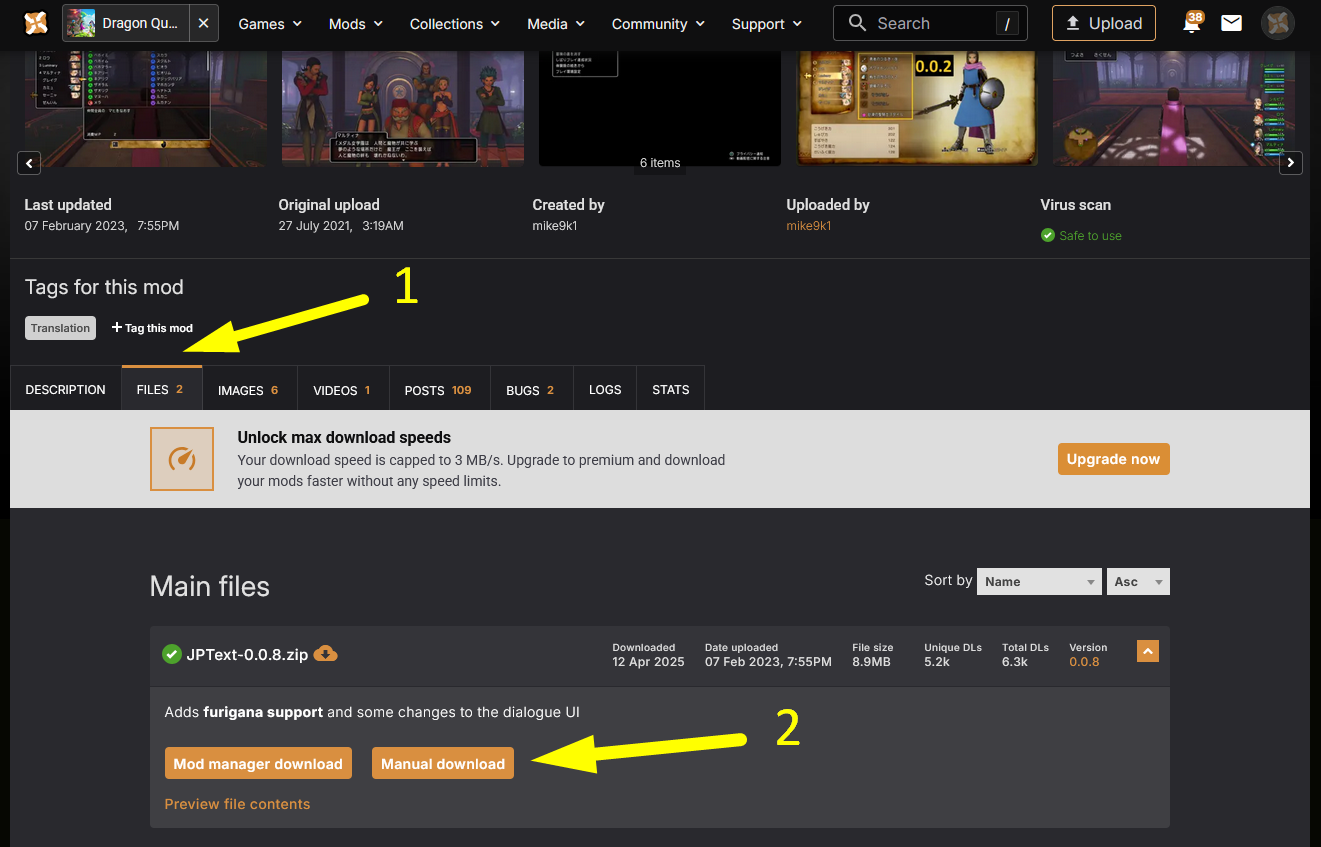Open notifications bell with 38 badge
This screenshot has height=847, width=1321.
tap(1191, 23)
